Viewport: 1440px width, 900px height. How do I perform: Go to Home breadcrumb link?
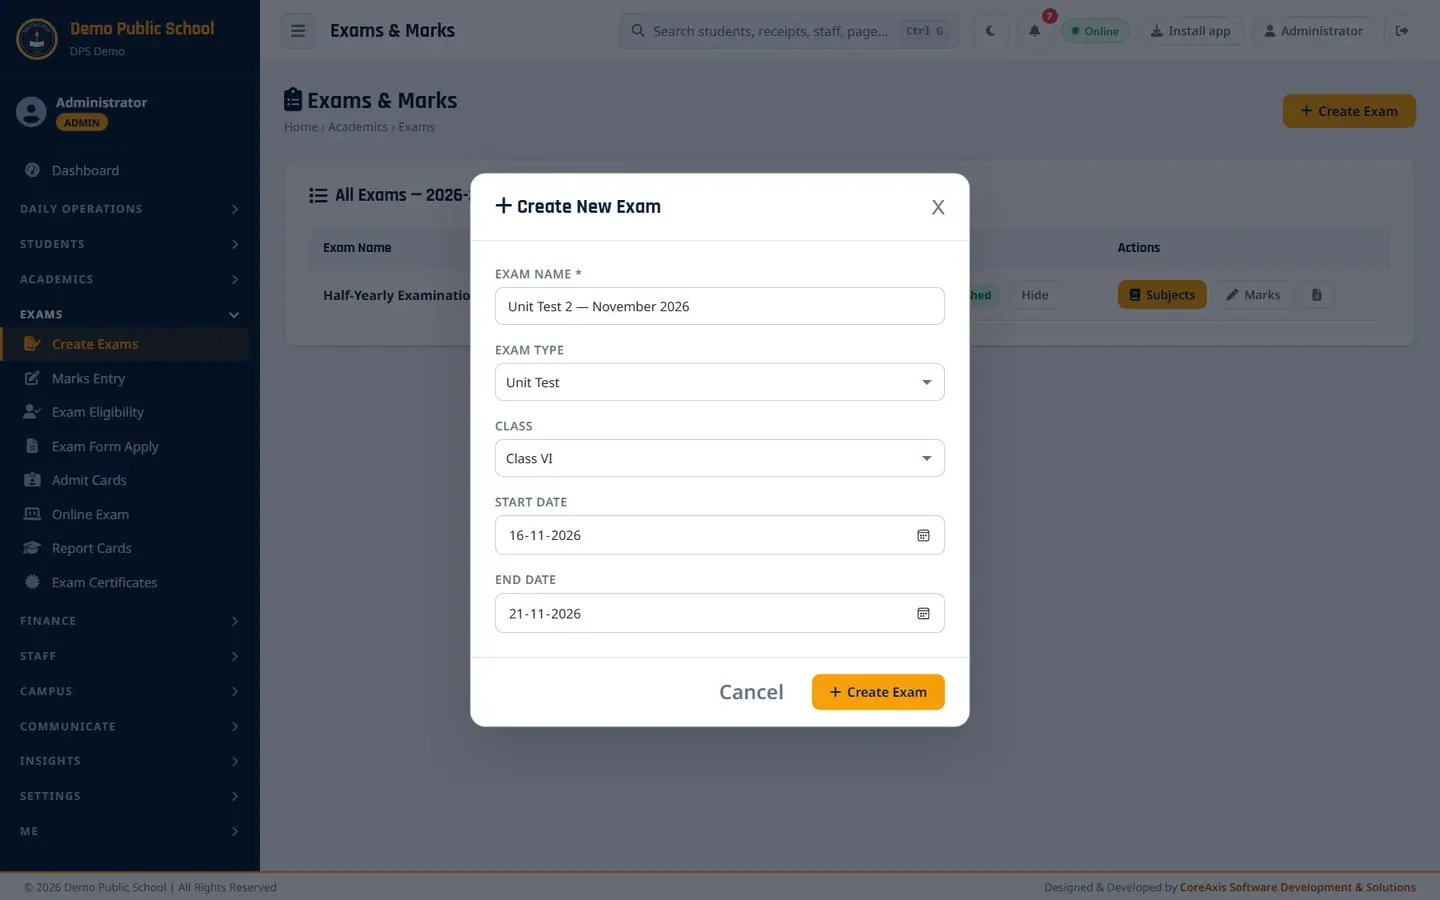click(x=301, y=127)
